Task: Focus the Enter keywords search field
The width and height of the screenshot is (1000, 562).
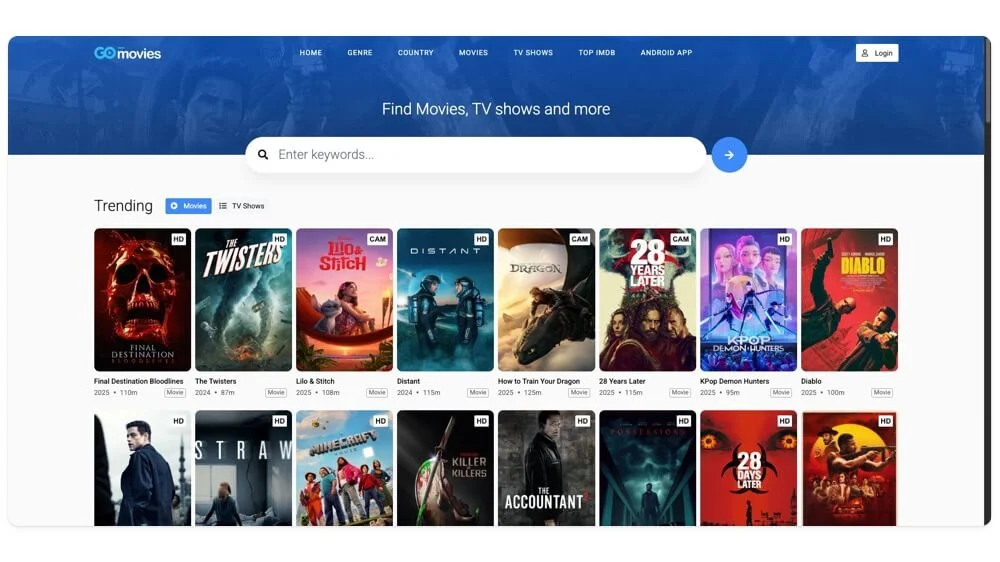Action: pyautogui.click(x=476, y=154)
